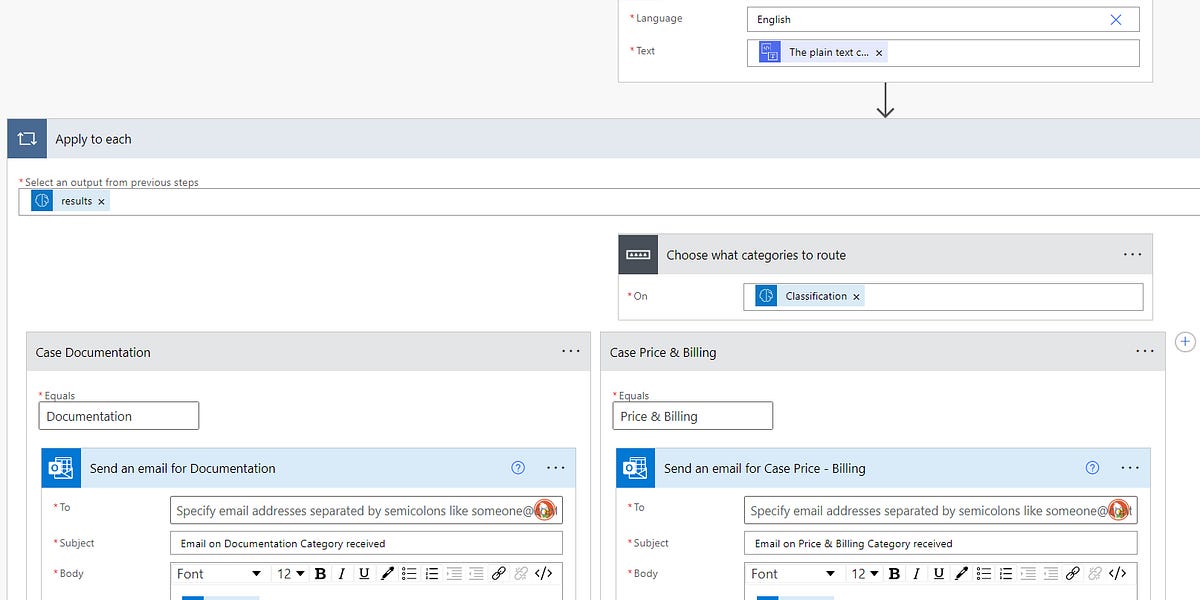
Task: Open help for Send an email for Case Price - Billing
Action: click(1092, 467)
